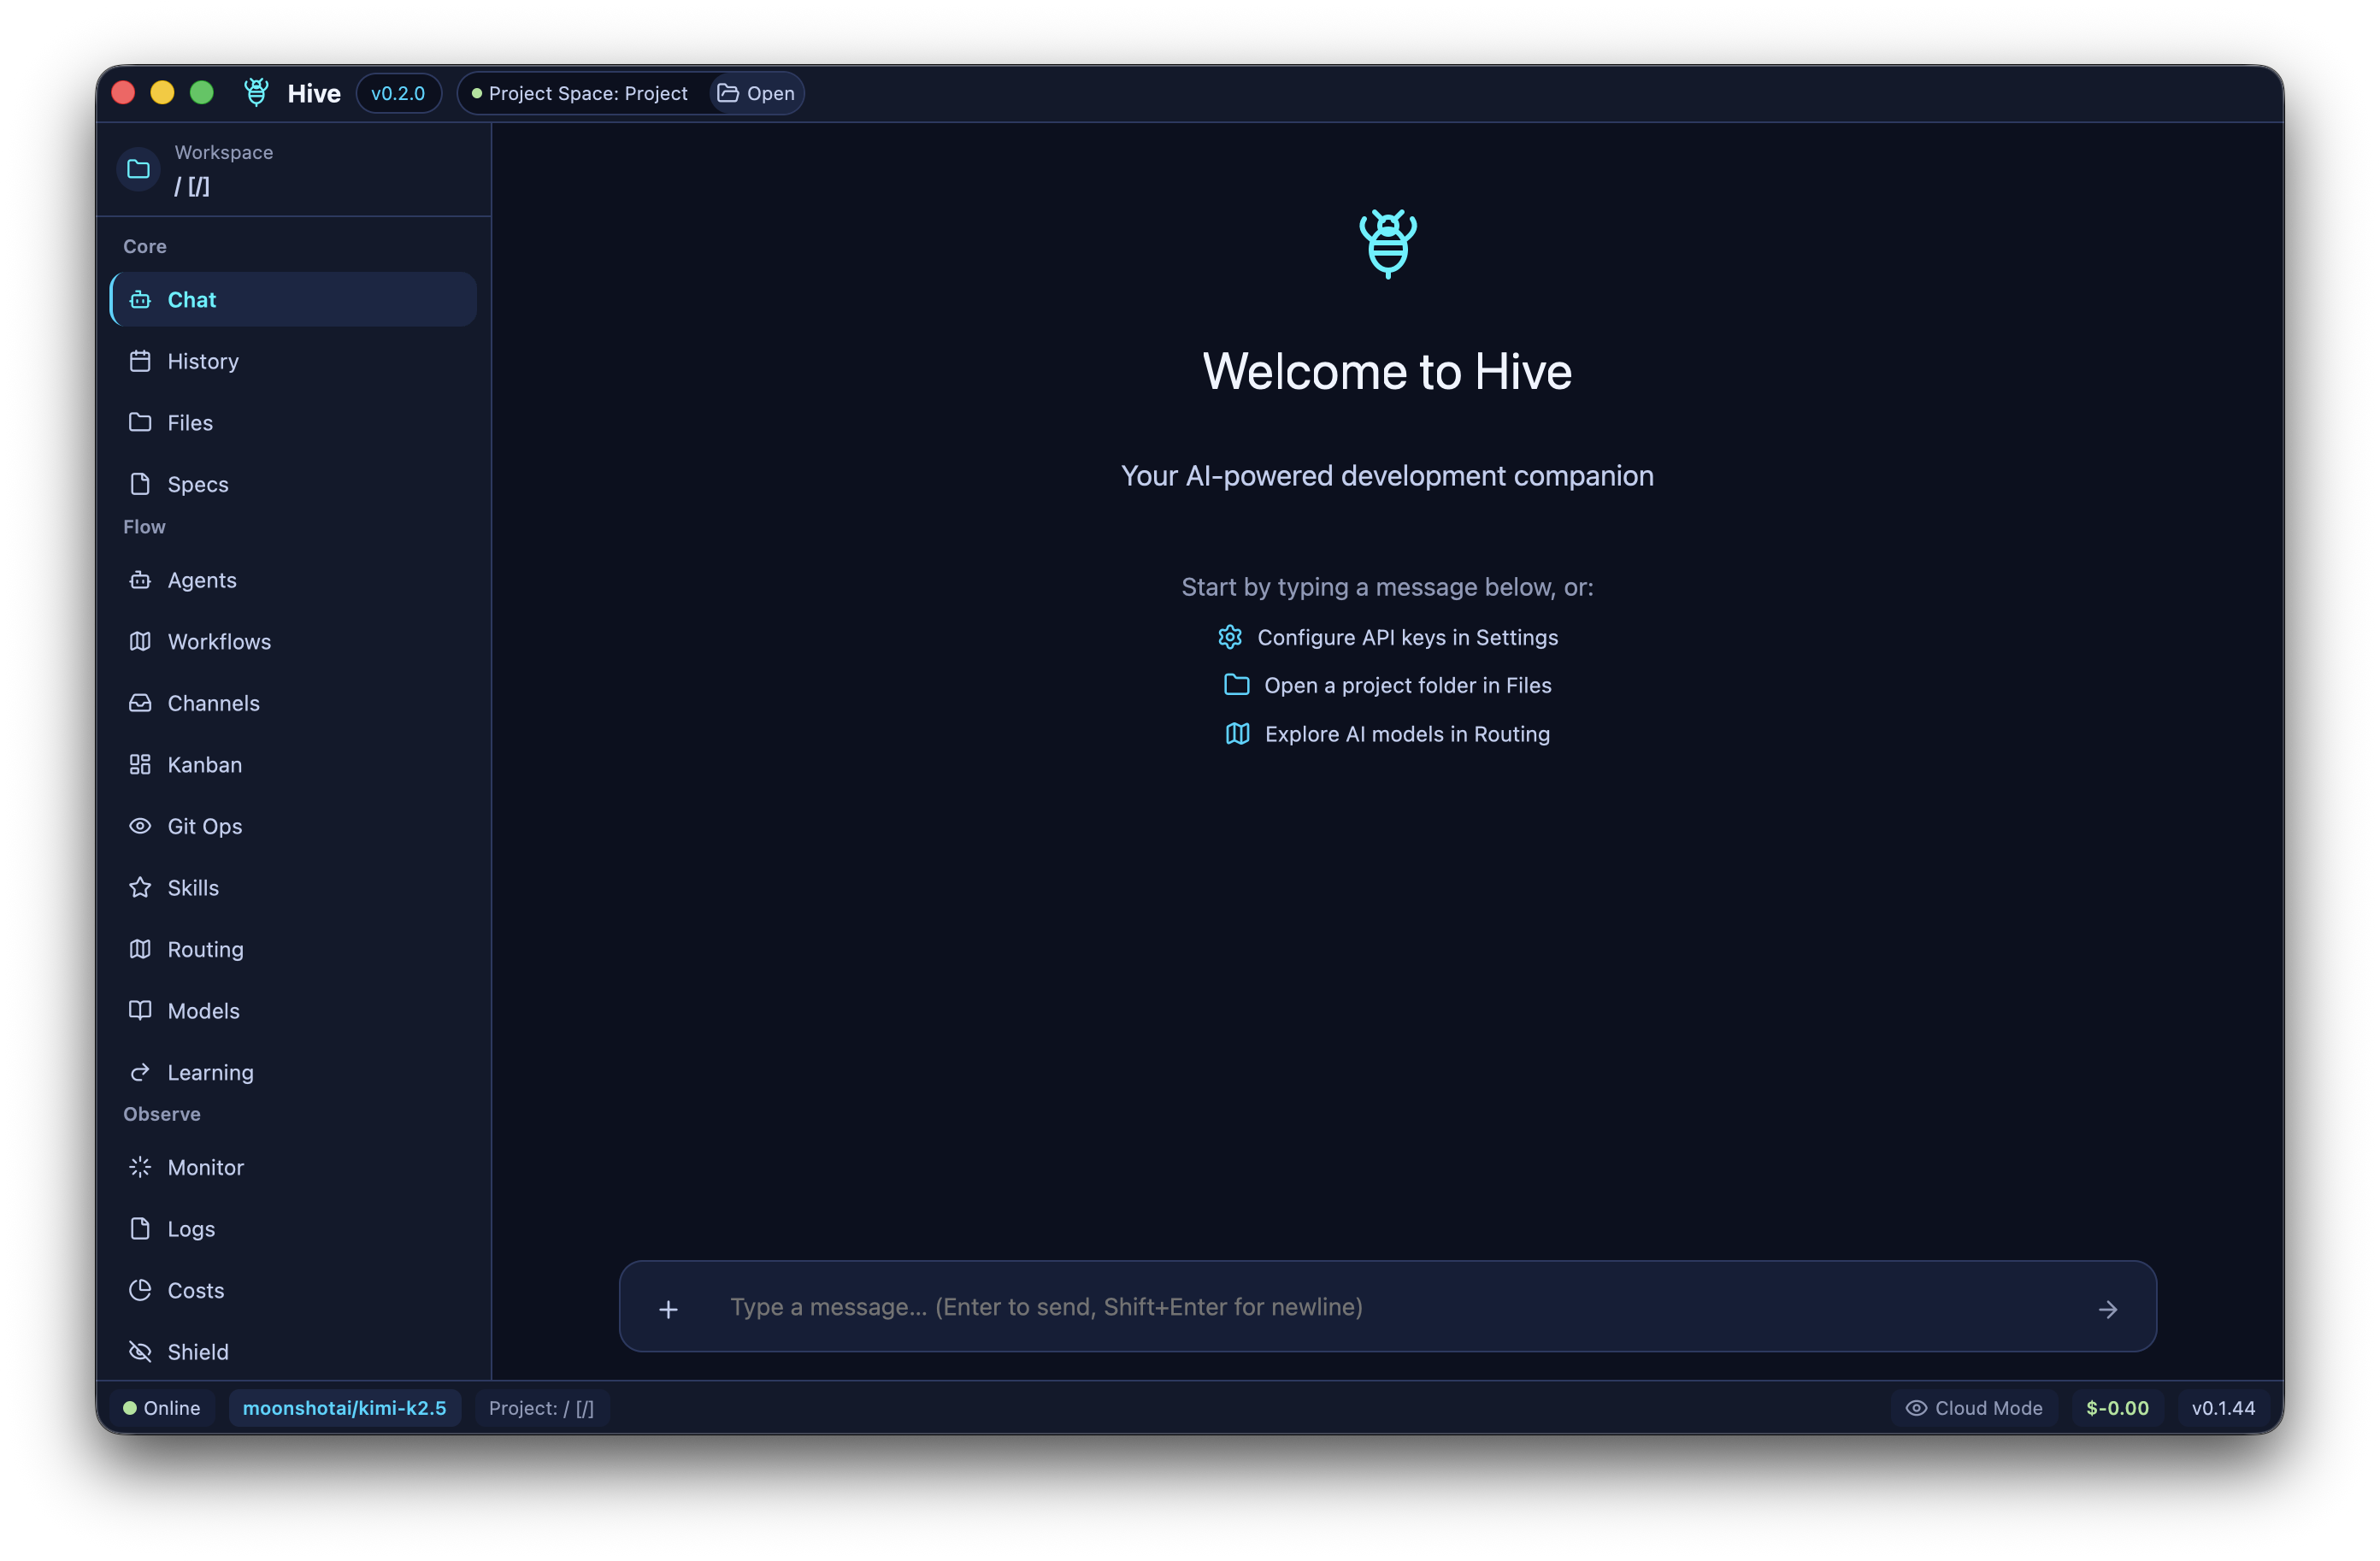The image size is (2380, 1561).
Task: Click the Costs pie chart icon
Action: coord(141,1290)
